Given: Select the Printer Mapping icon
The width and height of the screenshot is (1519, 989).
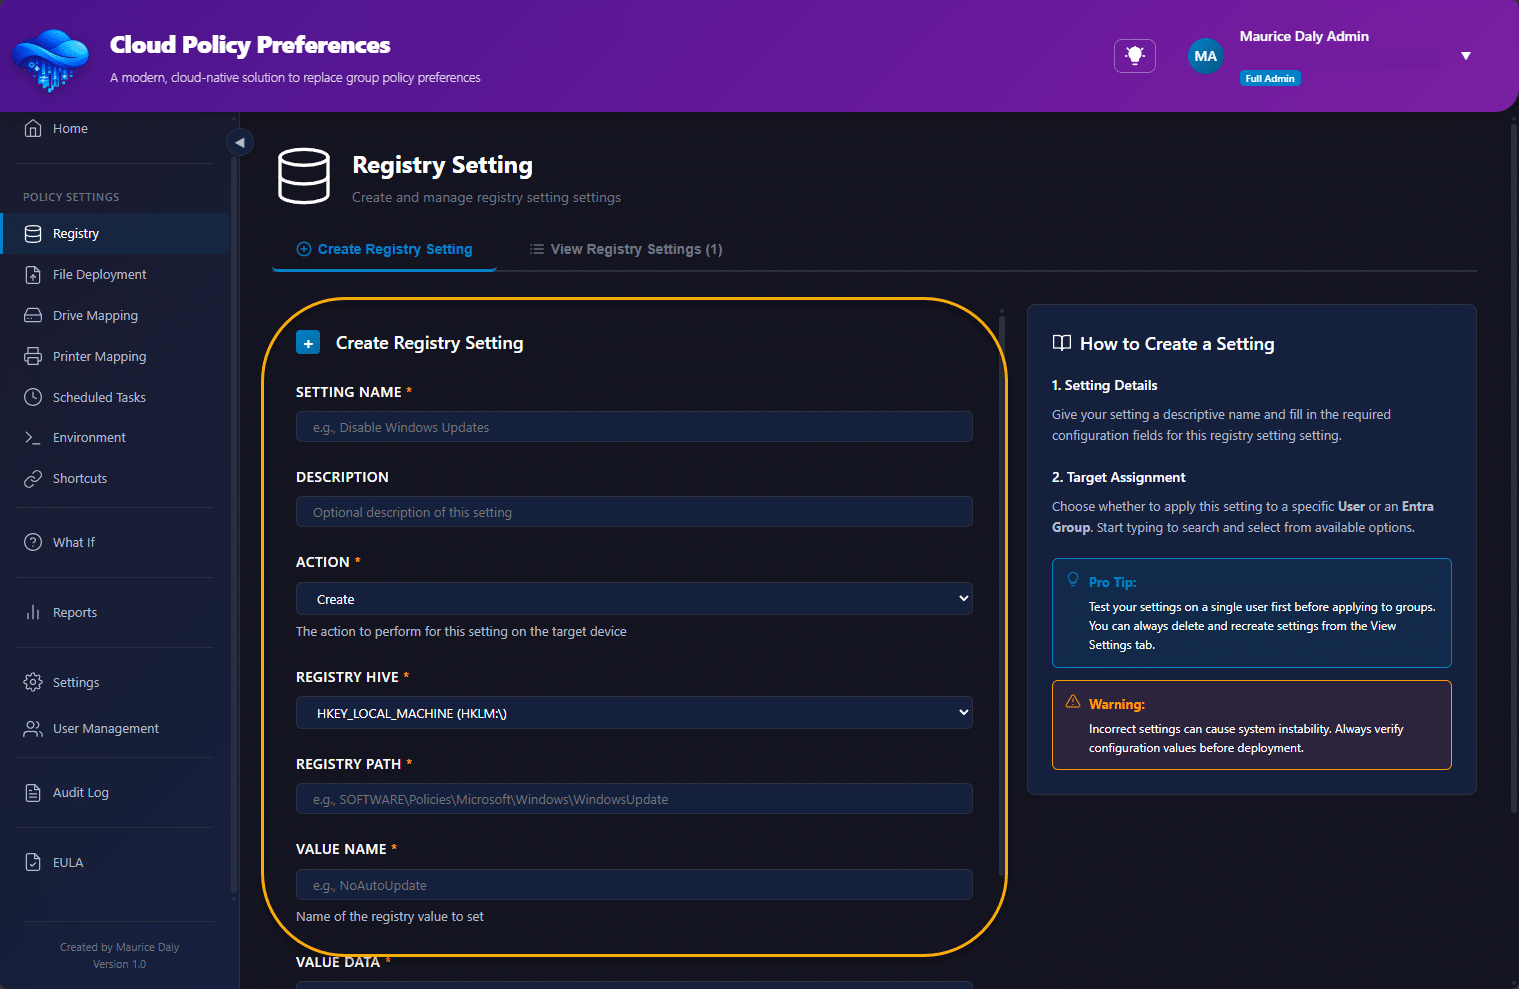Looking at the screenshot, I should tap(33, 356).
